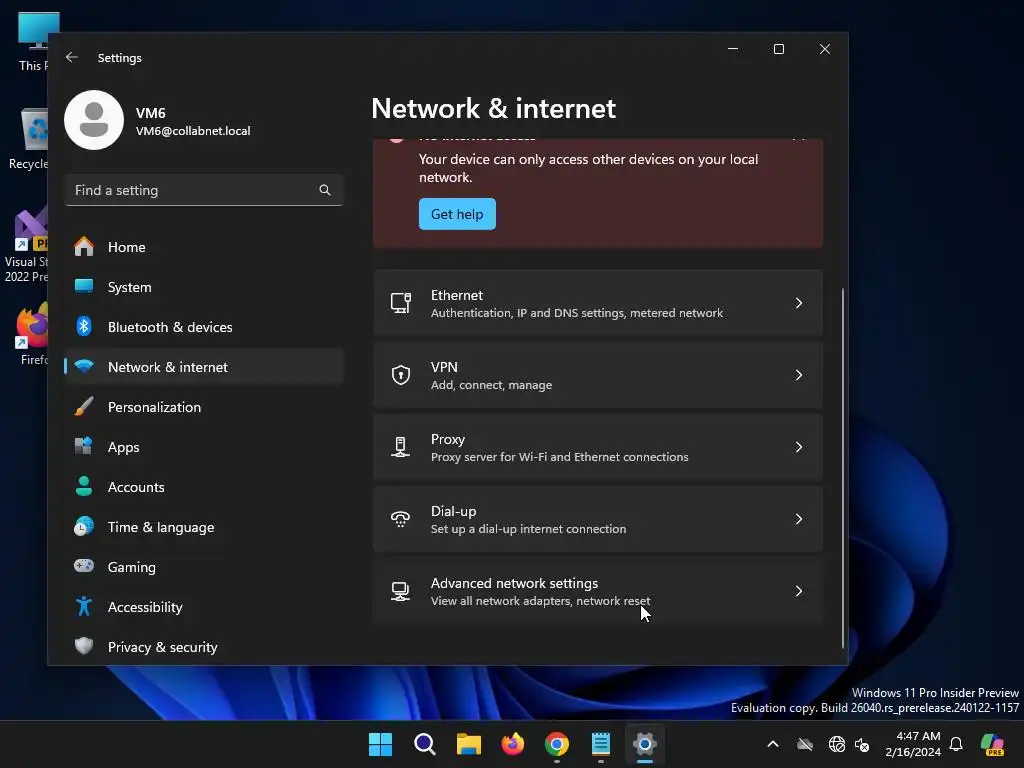Click the back arrow in Settings

coord(72,57)
